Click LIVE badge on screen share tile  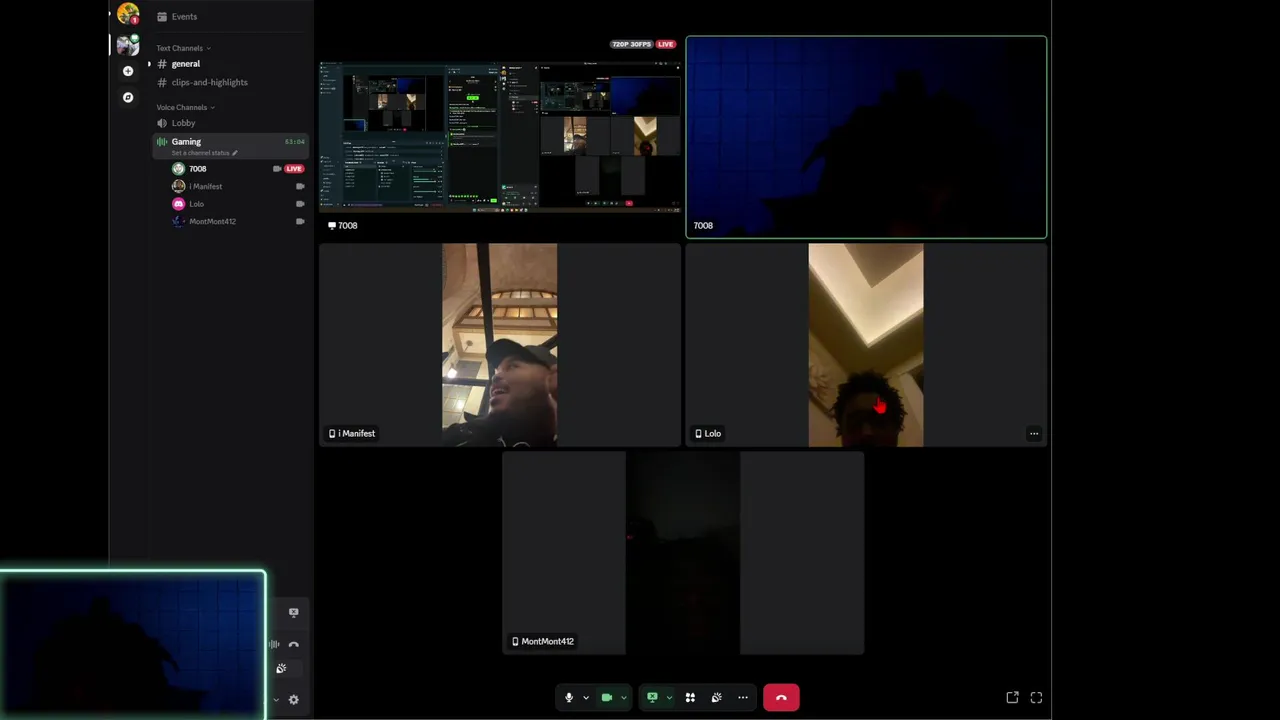point(666,44)
